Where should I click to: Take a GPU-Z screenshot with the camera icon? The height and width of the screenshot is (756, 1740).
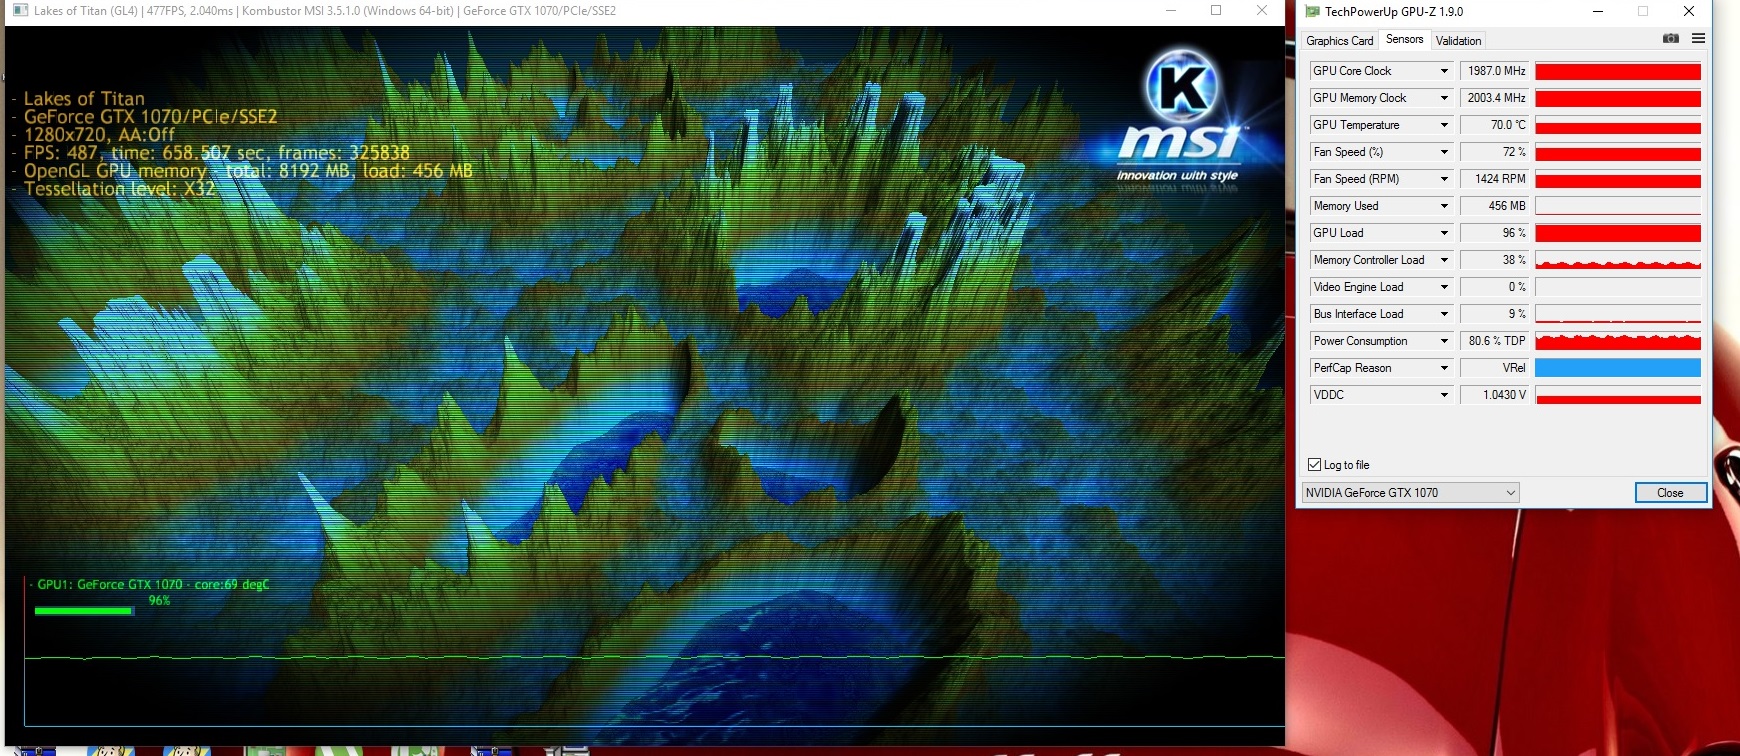1670,39
